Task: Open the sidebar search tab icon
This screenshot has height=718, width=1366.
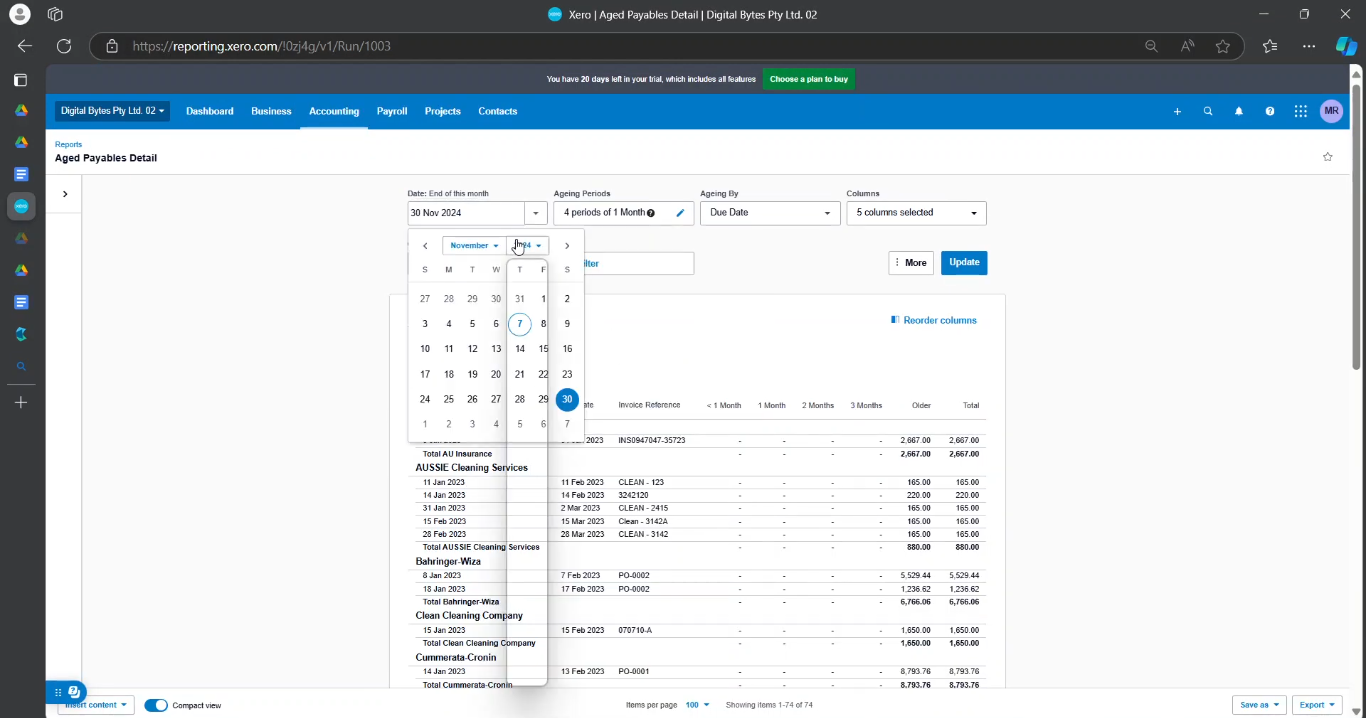Action: 21,366
